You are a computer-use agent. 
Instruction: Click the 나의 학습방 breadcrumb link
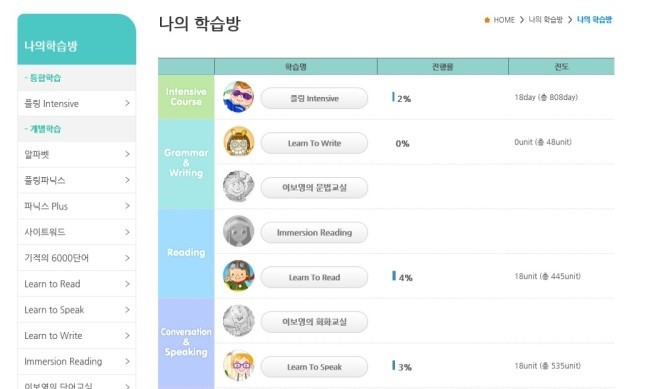click(546, 20)
